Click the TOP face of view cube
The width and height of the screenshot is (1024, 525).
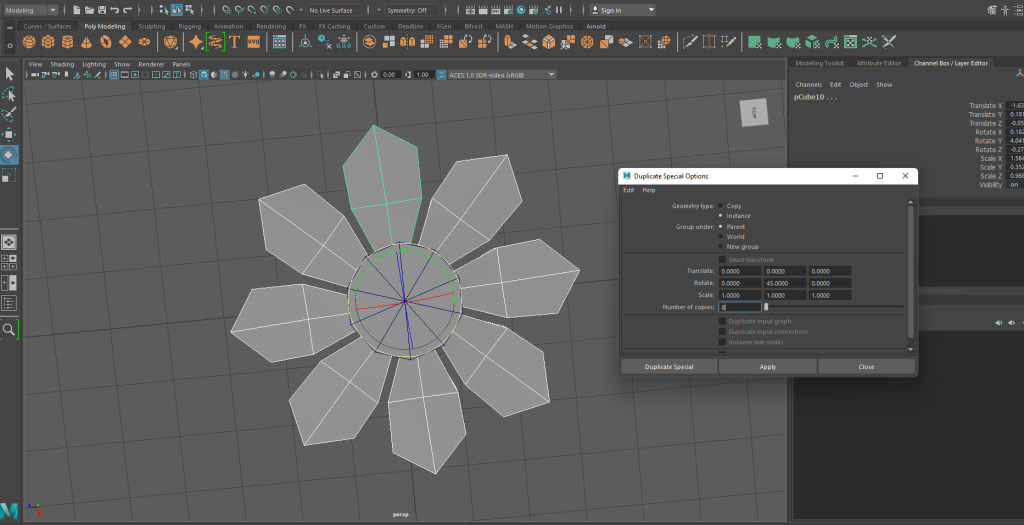[x=754, y=112]
